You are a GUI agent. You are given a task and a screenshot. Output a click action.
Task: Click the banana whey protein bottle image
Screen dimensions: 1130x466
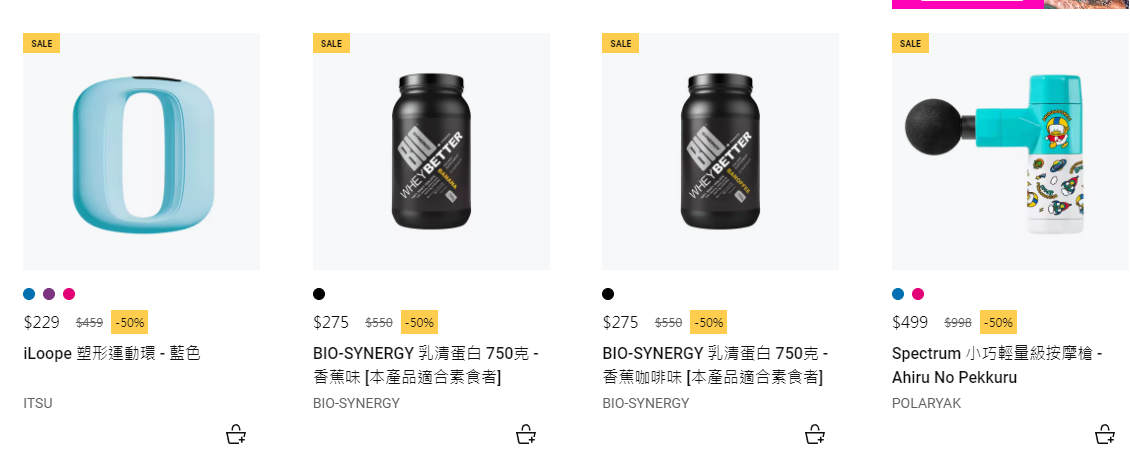click(x=431, y=151)
